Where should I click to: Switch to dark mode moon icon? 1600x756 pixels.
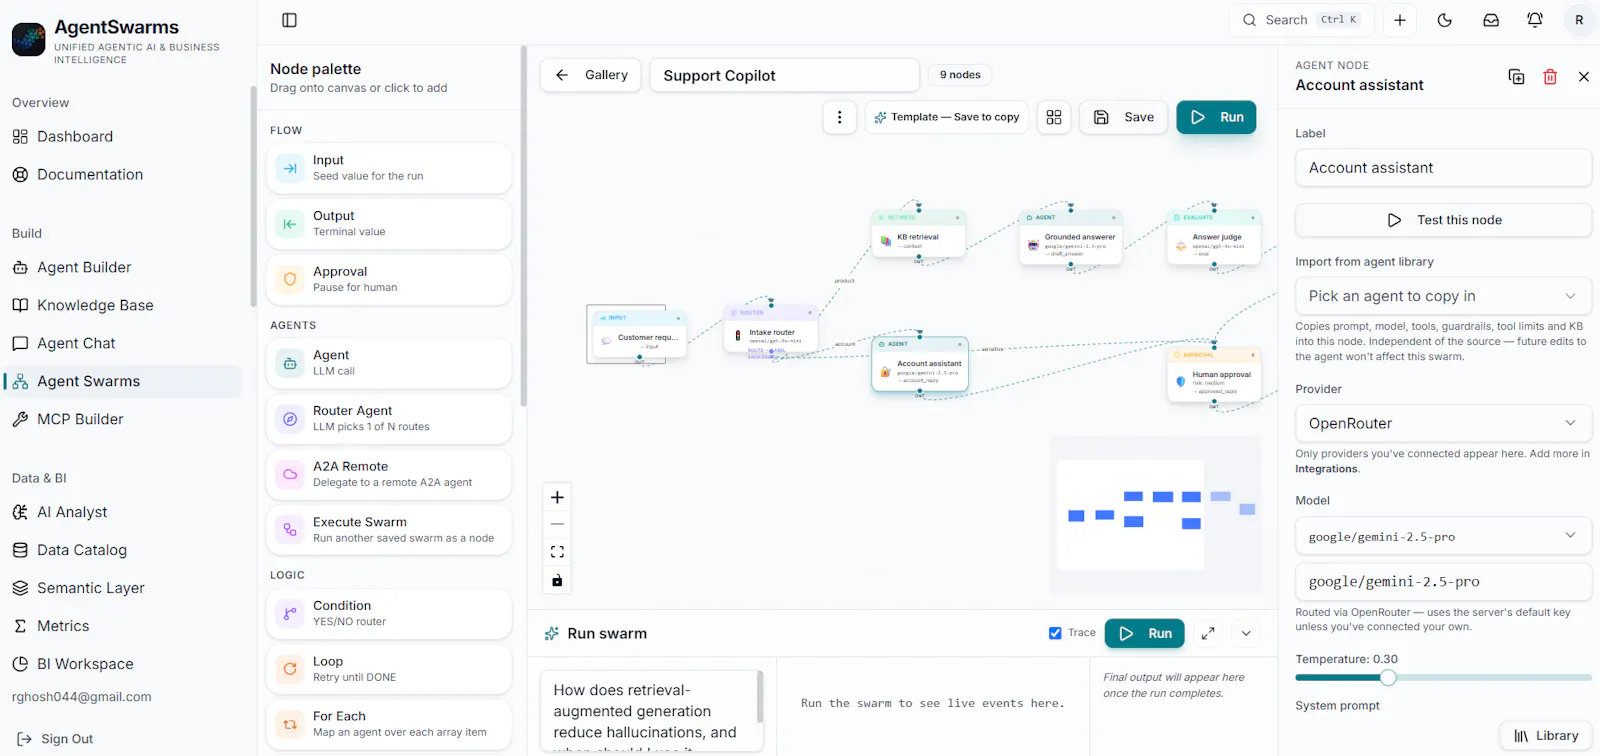[x=1445, y=20]
